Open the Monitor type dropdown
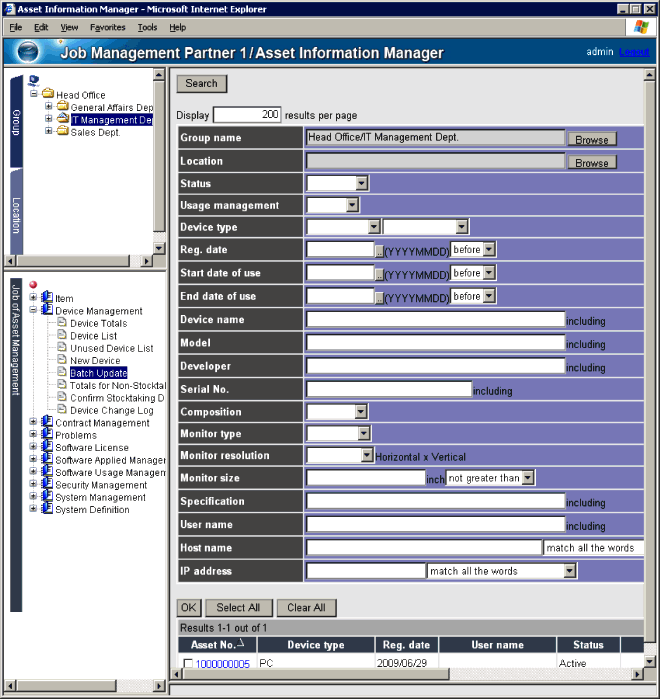Image resolution: width=660 pixels, height=699 pixels. [363, 434]
